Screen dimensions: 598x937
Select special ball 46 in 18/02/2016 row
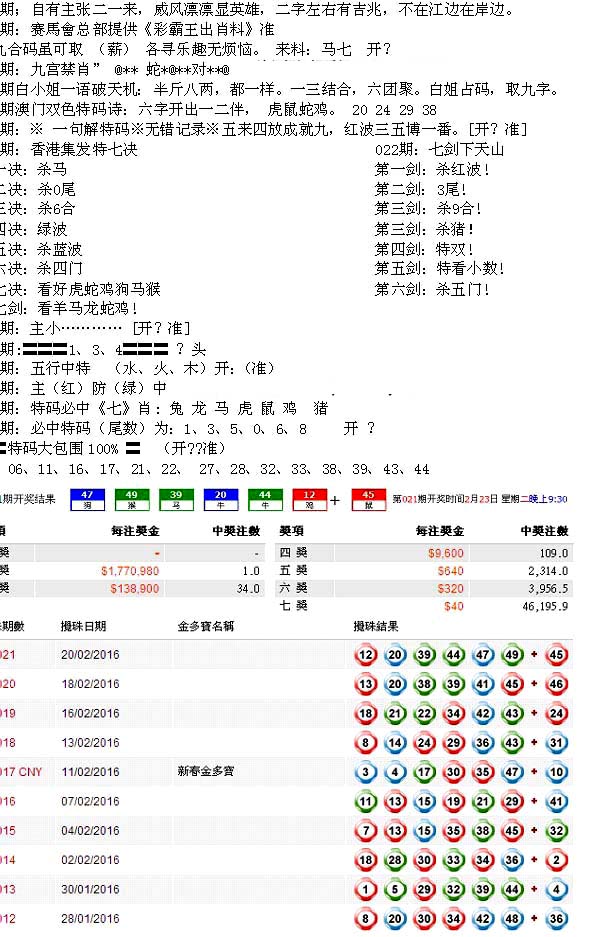tap(556, 684)
